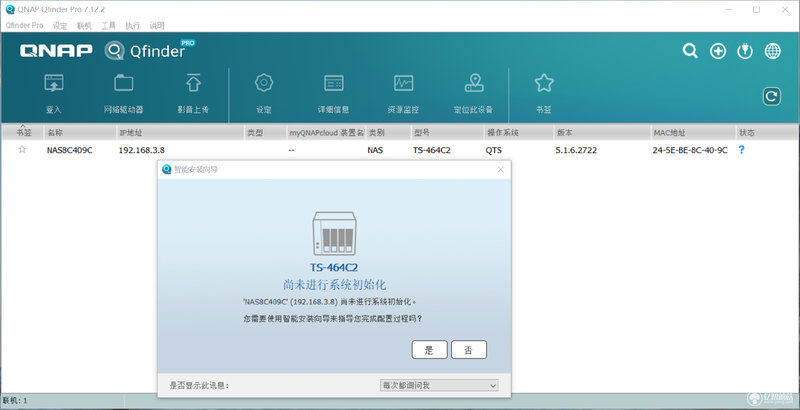The height and width of the screenshot is (410, 800).
Task: Open the 工具 menu
Action: click(x=108, y=25)
